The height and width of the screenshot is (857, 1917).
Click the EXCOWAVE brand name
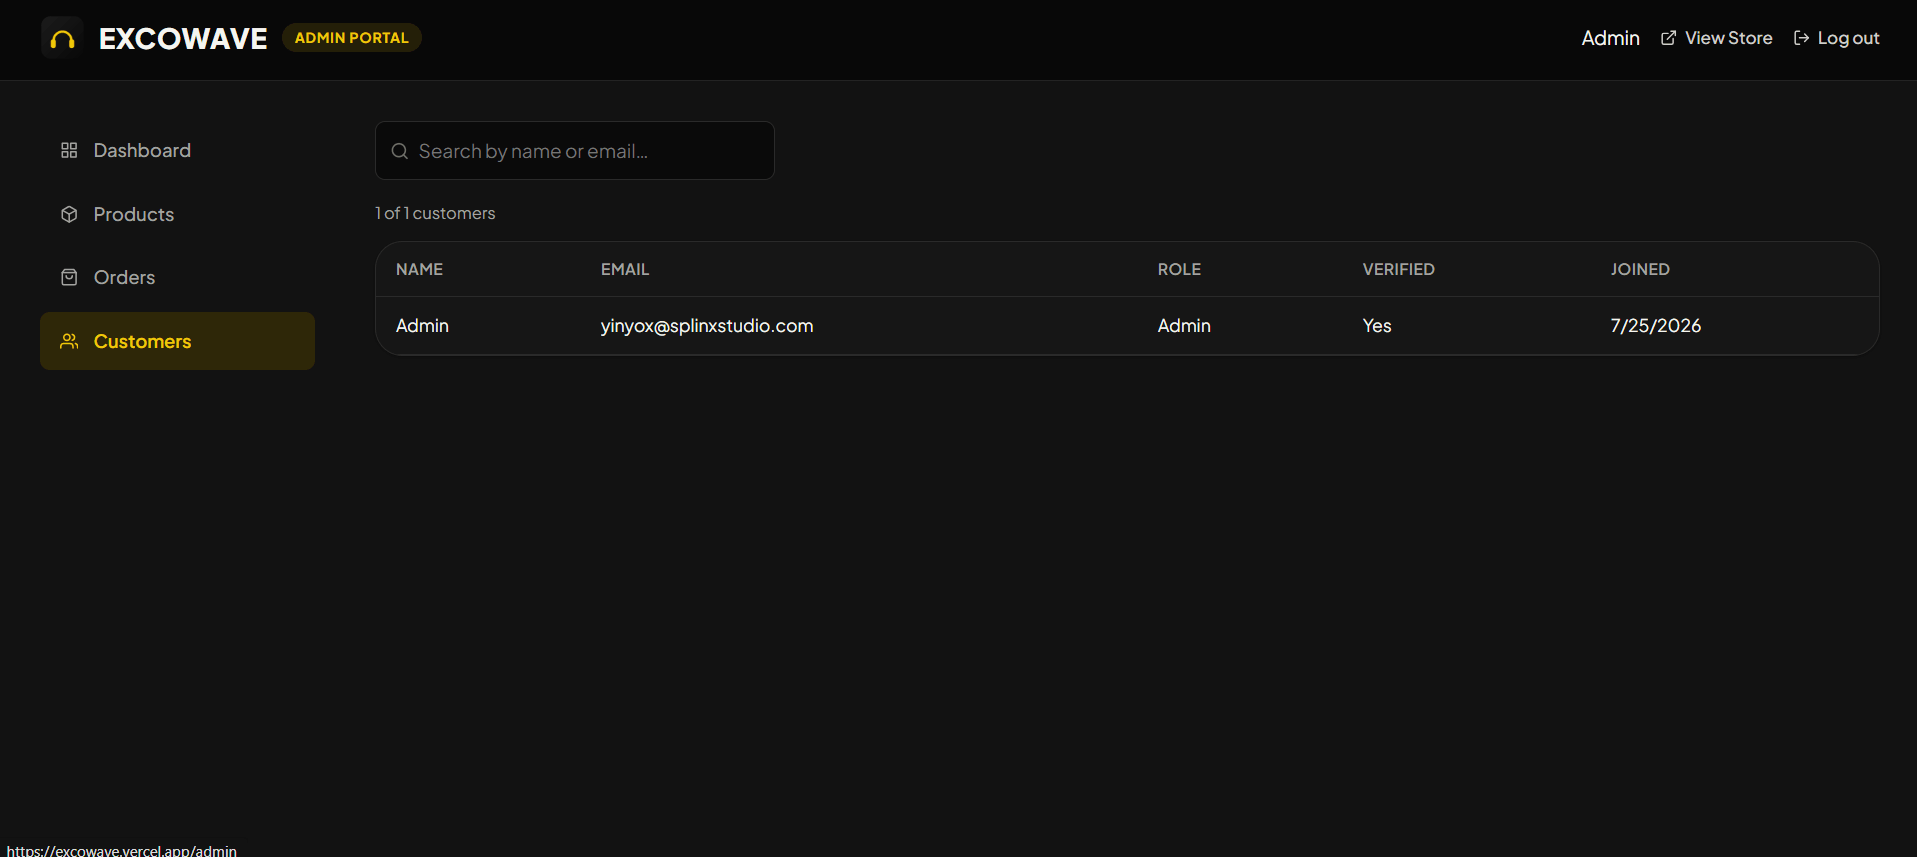(183, 38)
